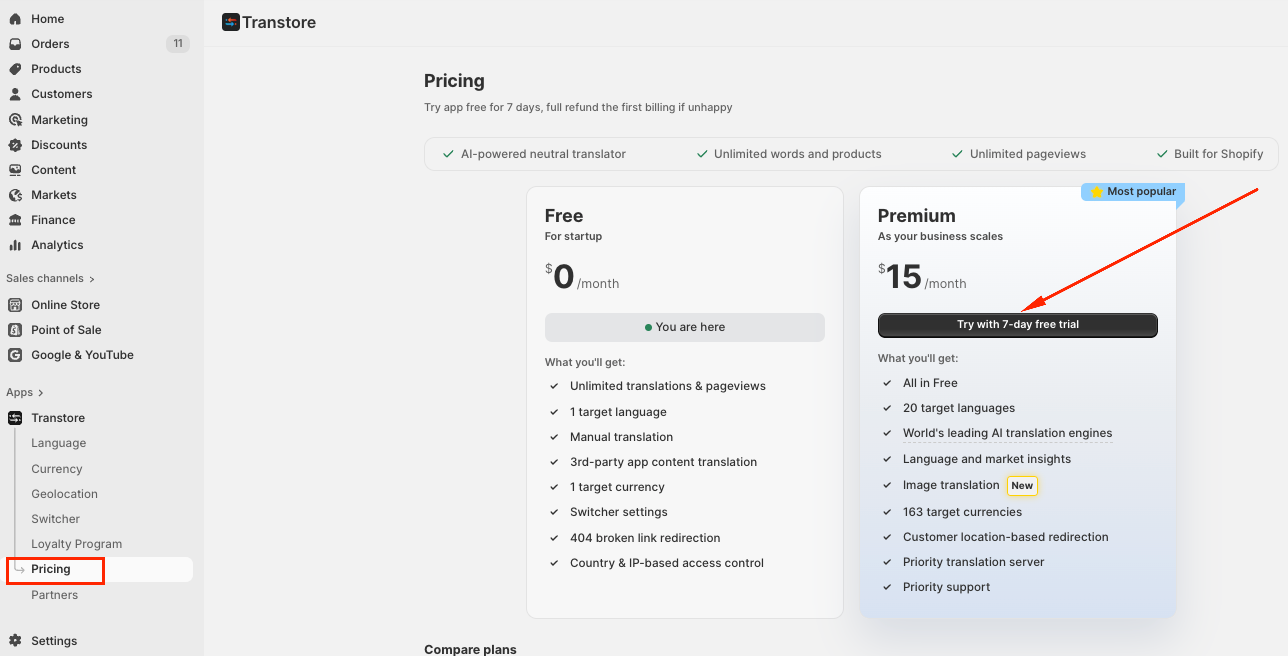This screenshot has width=1288, height=656.
Task: Click the Products tag icon
Action: (15, 69)
